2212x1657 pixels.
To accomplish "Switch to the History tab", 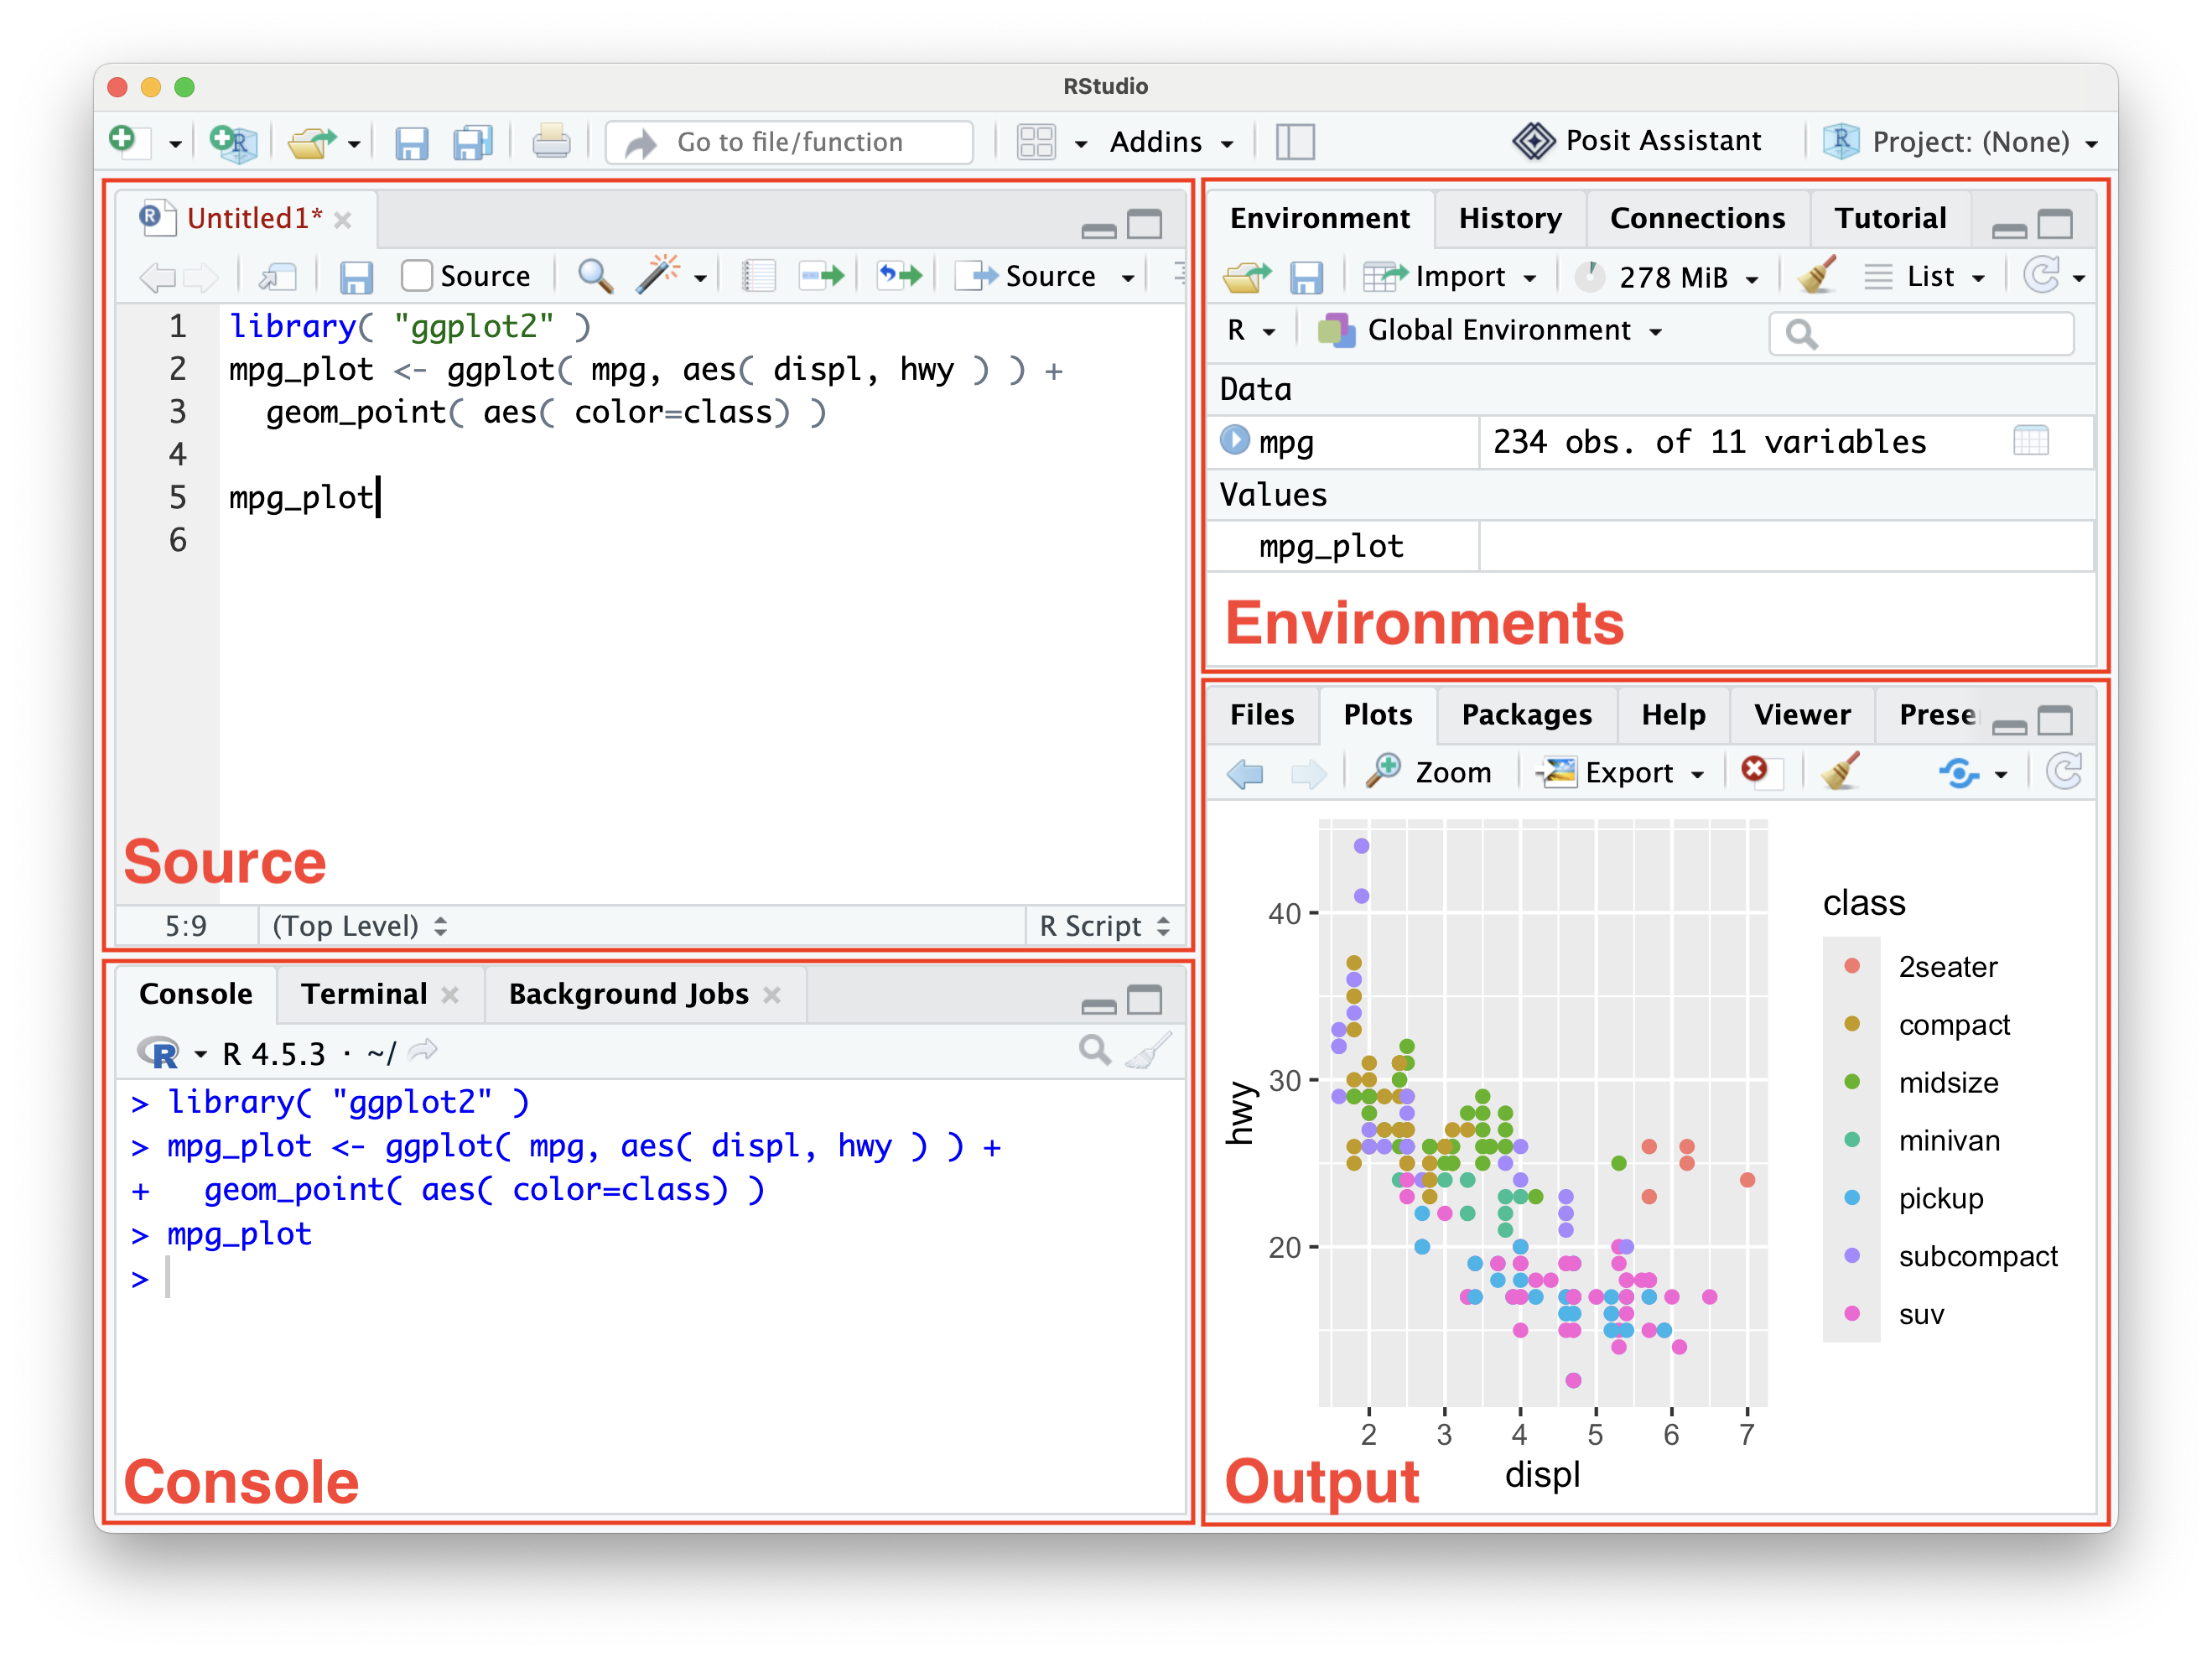I will pos(1509,218).
